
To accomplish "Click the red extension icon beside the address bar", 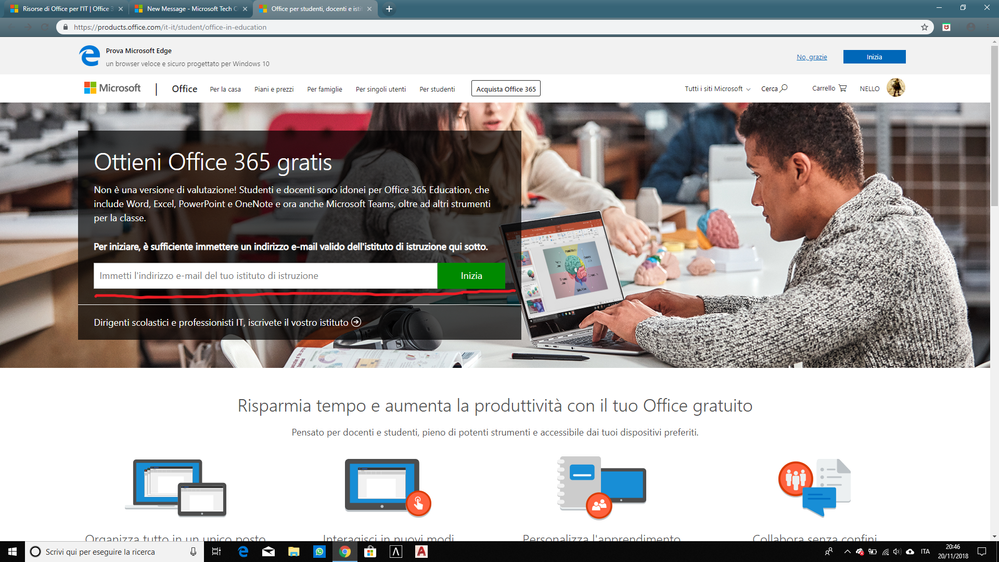I will click(947, 27).
